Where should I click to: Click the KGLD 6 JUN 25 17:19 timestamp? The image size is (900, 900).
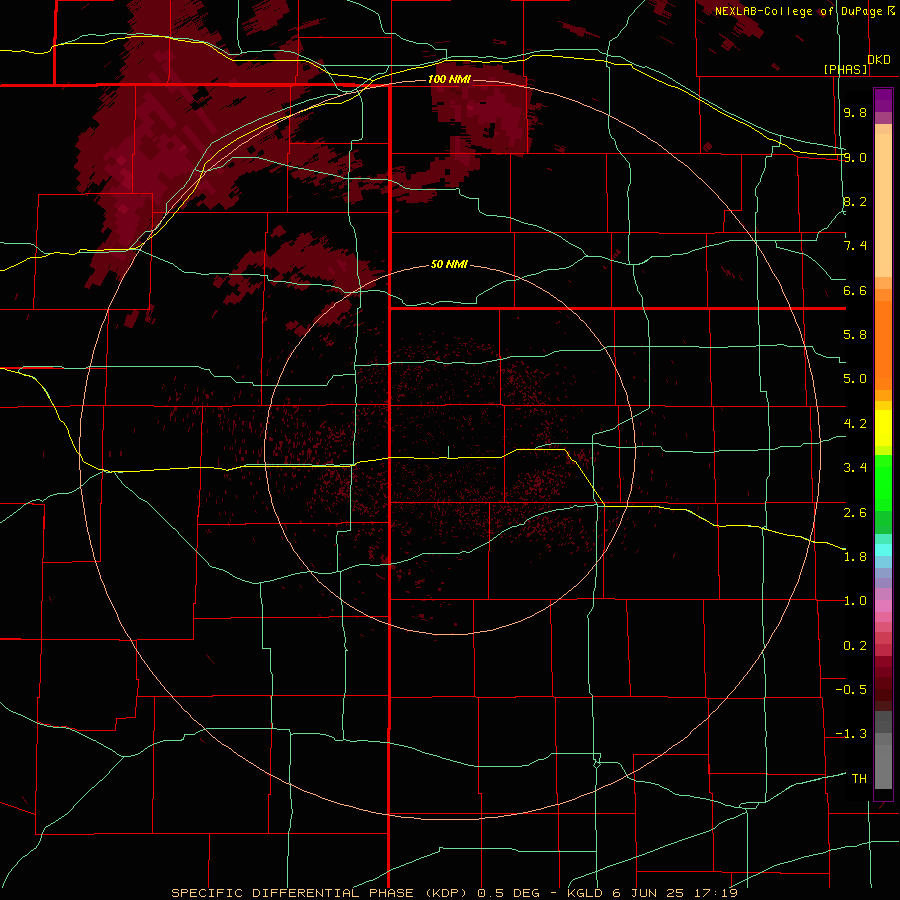tap(652, 893)
